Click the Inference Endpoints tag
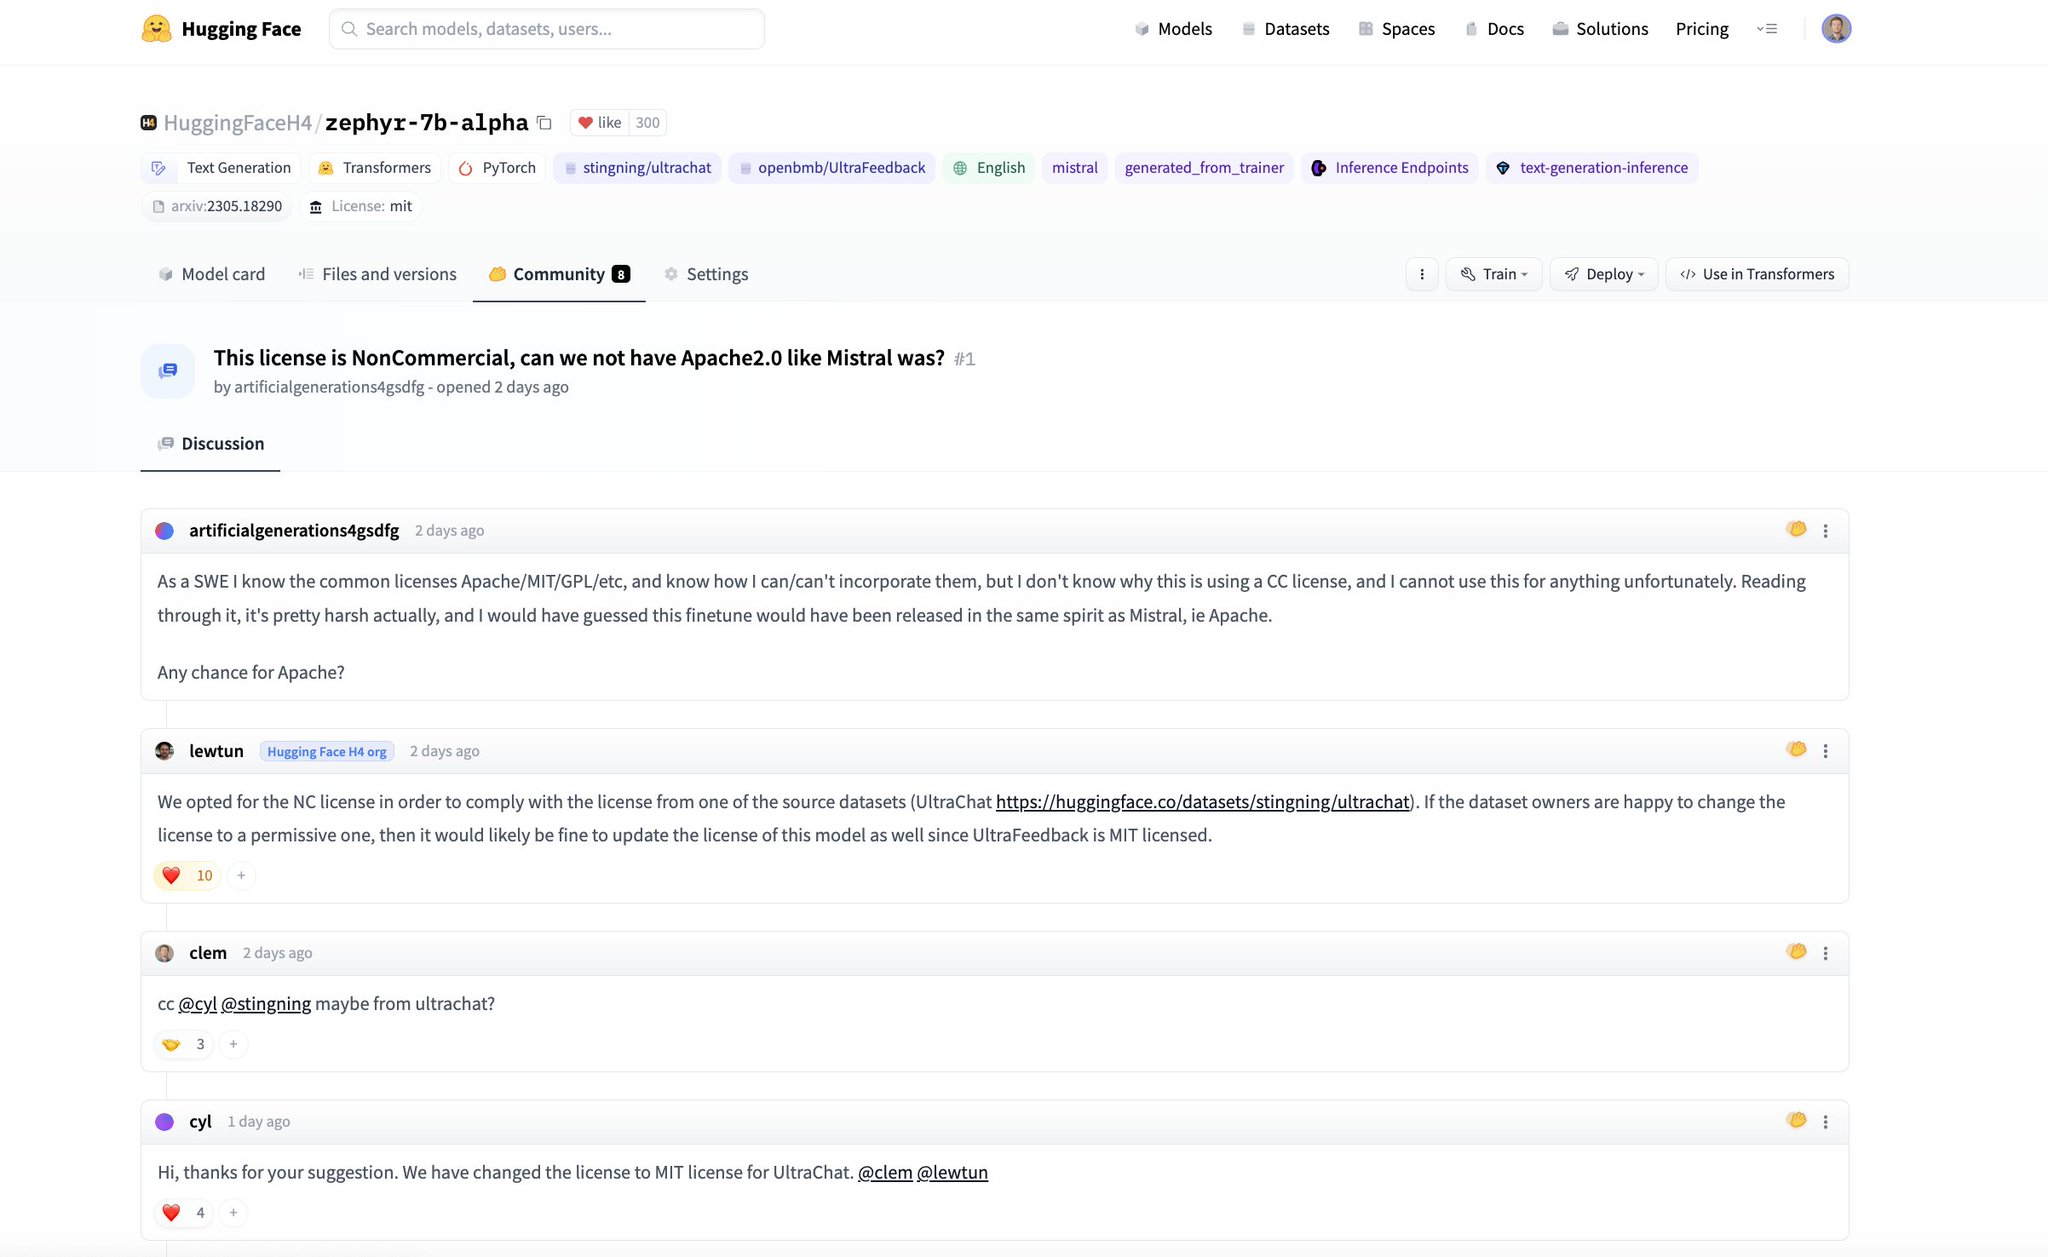 tap(1390, 168)
